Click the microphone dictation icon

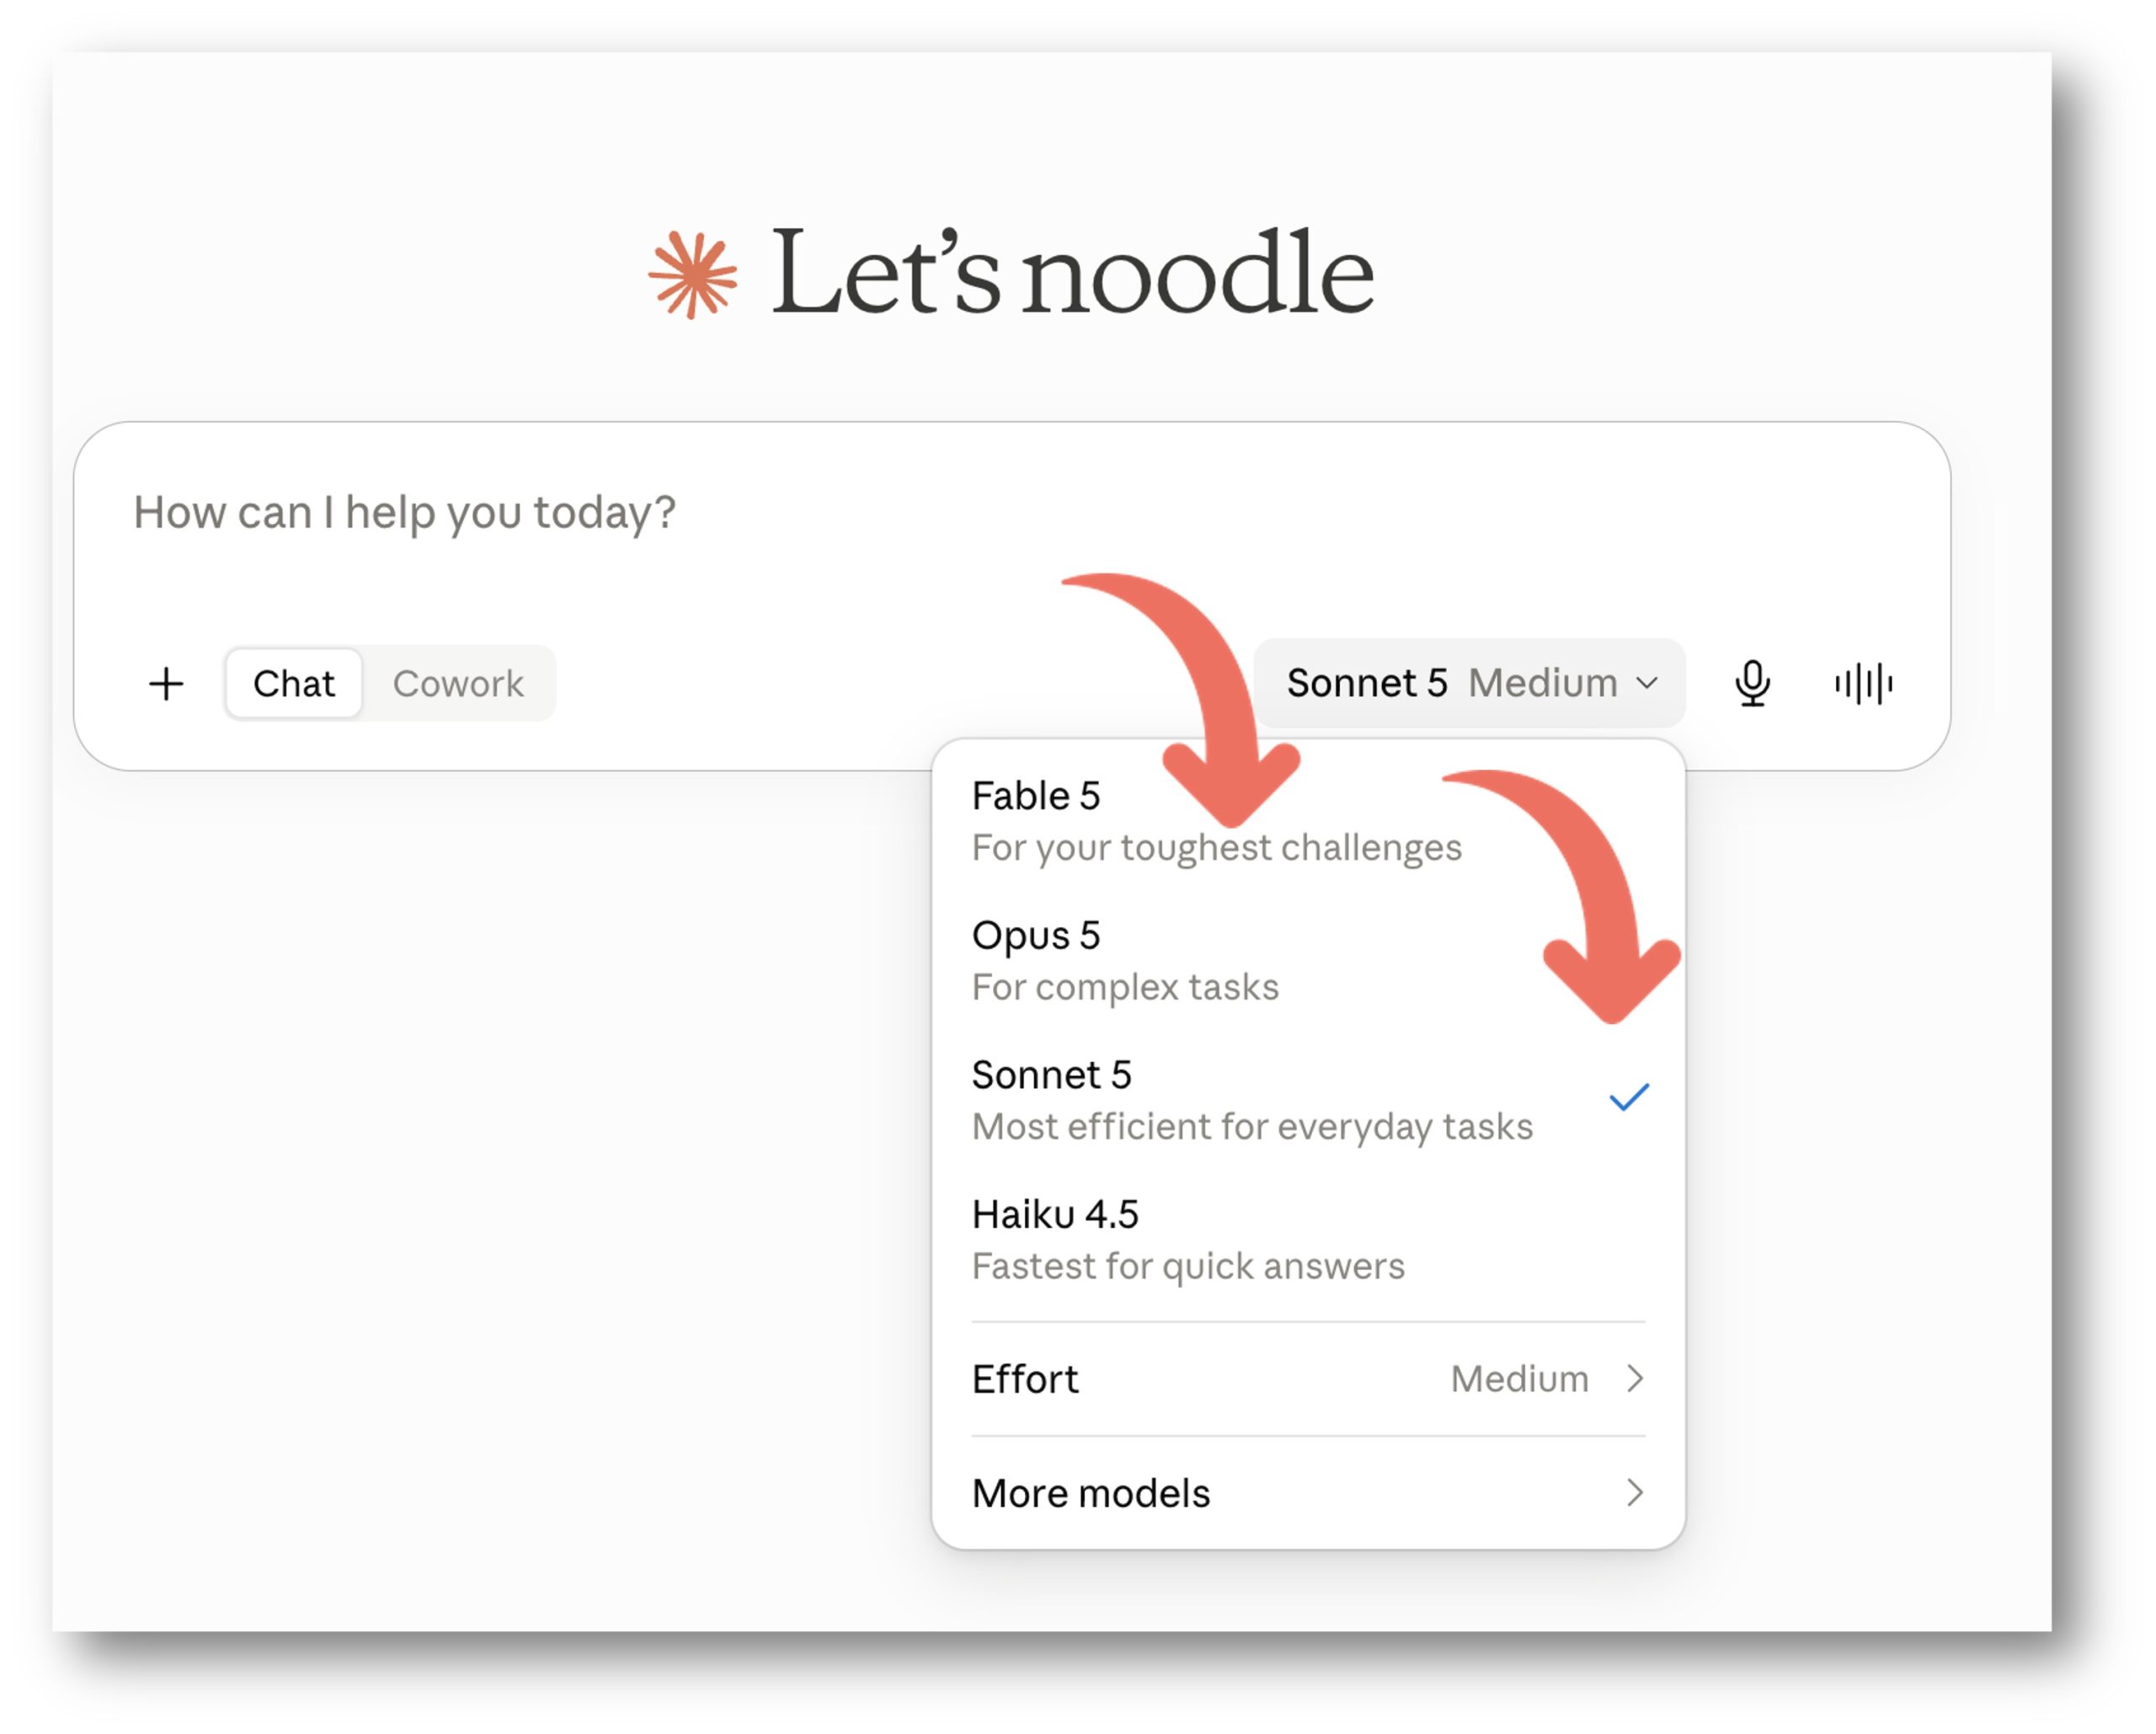click(x=1753, y=684)
